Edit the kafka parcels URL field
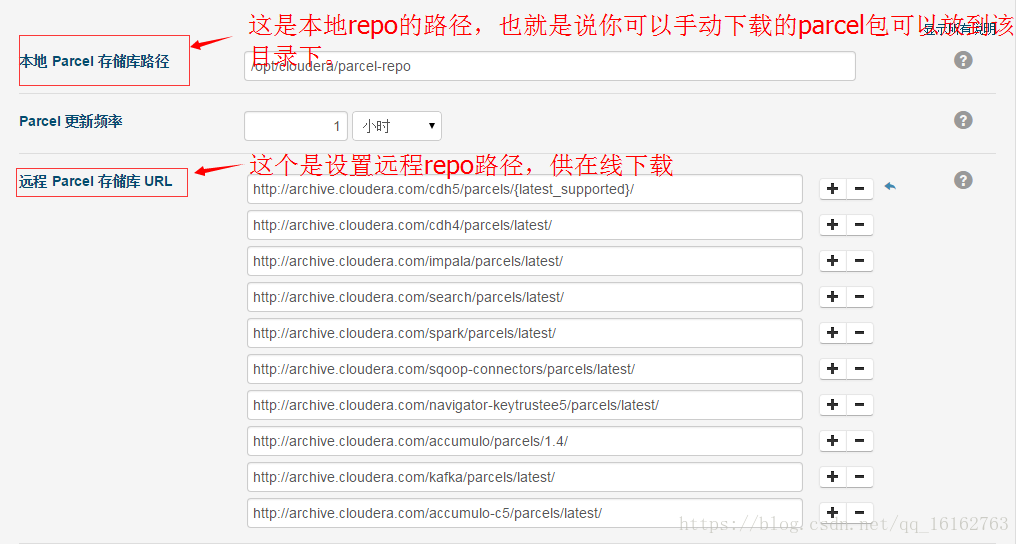This screenshot has height=544, width=1020. 525,477
